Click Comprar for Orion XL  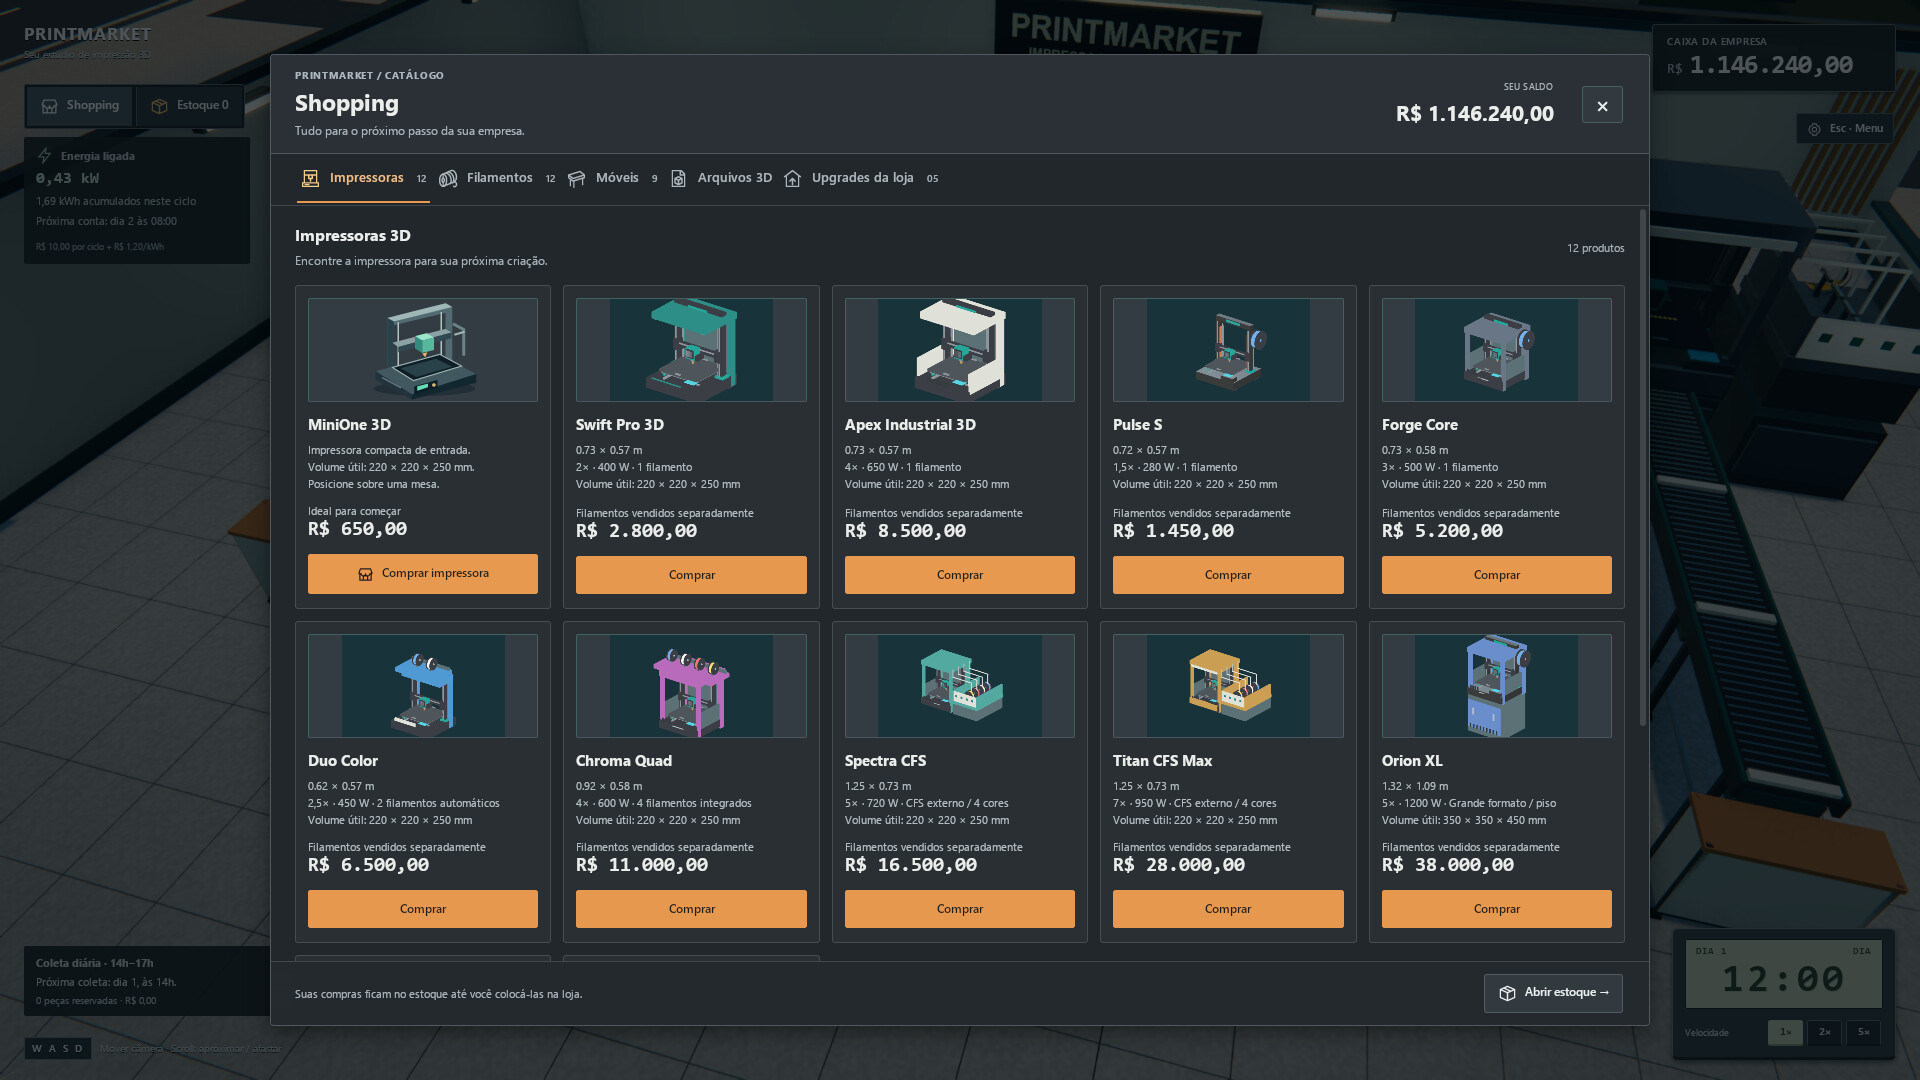pos(1497,909)
